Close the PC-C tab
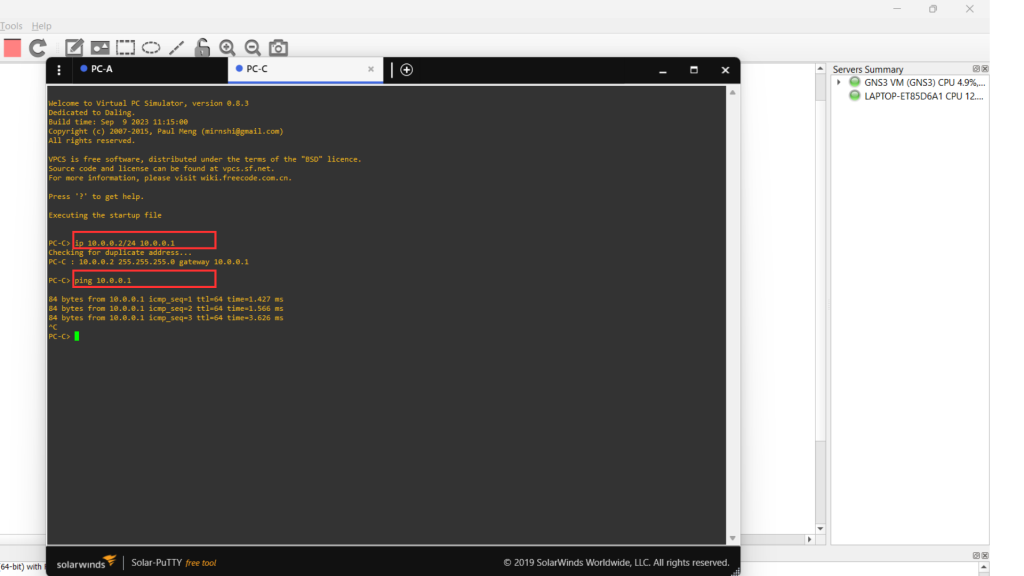Viewport: 1024px width, 576px height. 371,69
